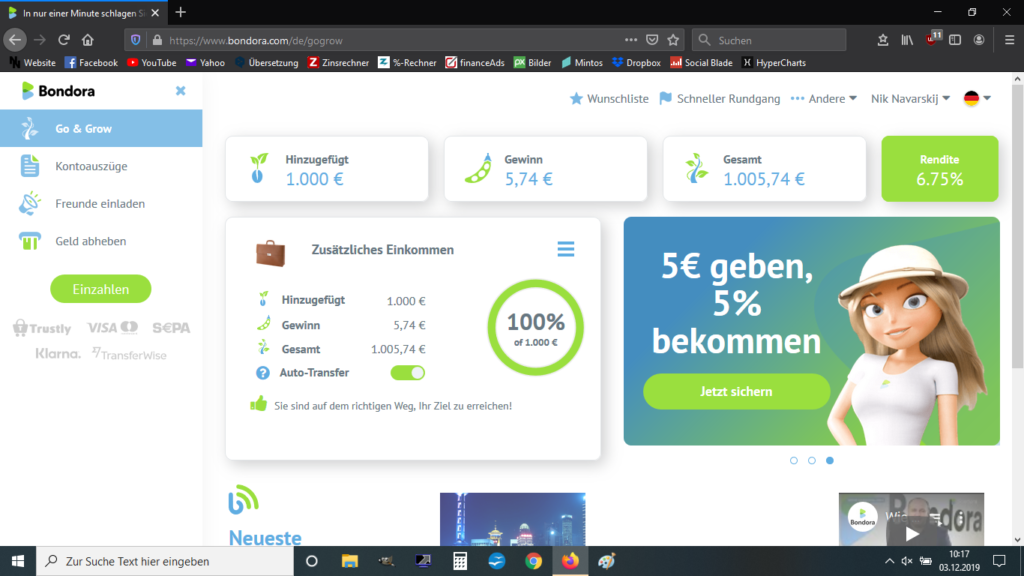Open the city skyline news thumbnail
This screenshot has width=1024, height=576.
513,519
